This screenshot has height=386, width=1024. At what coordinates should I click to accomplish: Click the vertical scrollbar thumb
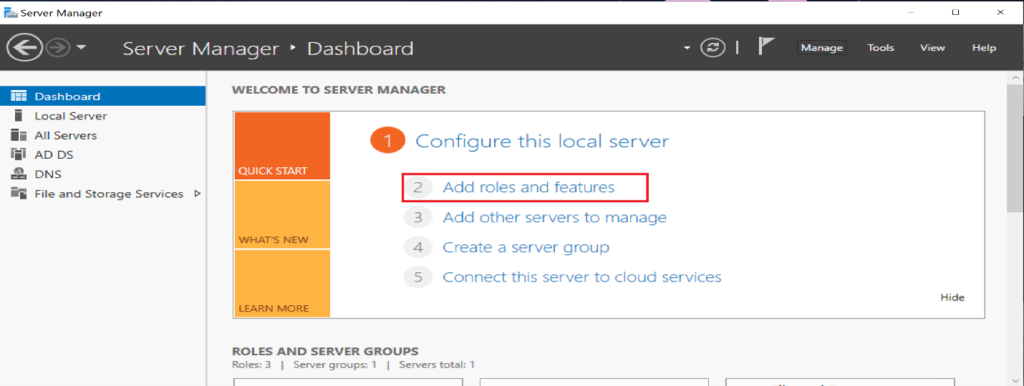(x=1015, y=147)
